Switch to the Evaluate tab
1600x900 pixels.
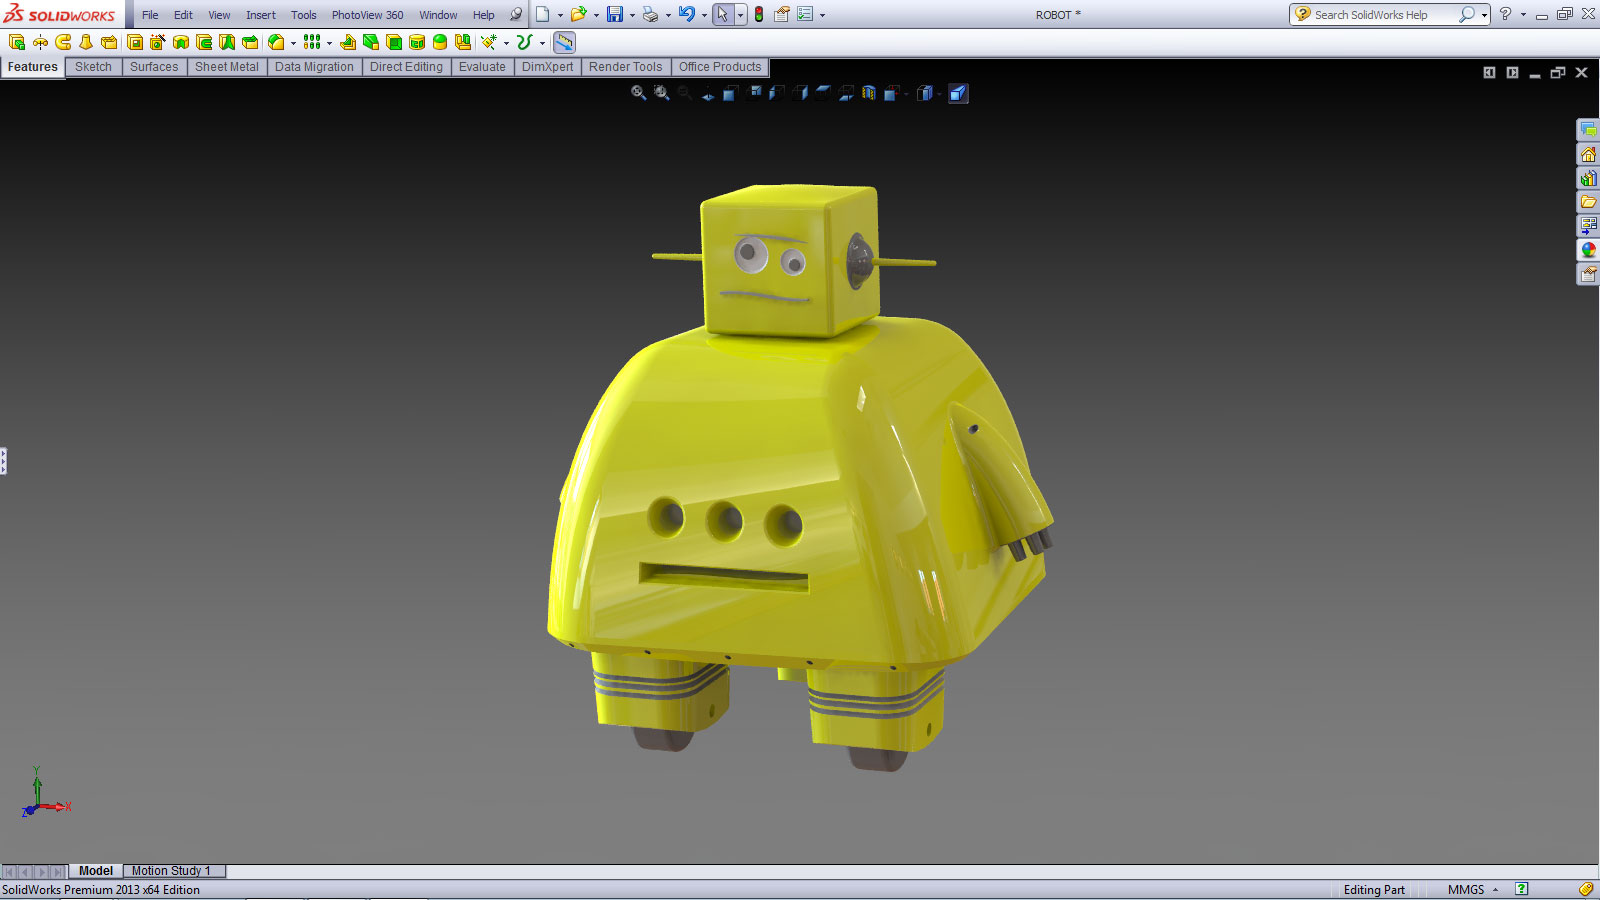482,67
